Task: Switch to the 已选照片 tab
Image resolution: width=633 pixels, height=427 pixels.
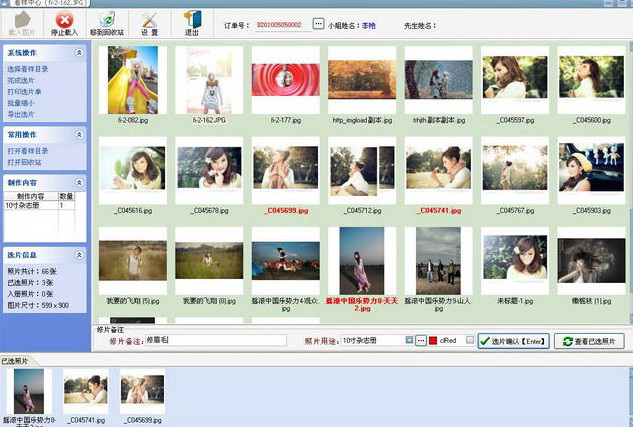Action: click(15, 361)
